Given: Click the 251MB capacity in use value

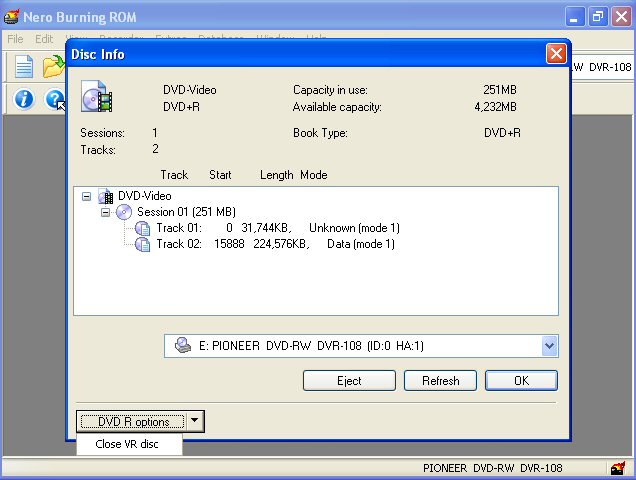Looking at the screenshot, I should click(x=500, y=90).
